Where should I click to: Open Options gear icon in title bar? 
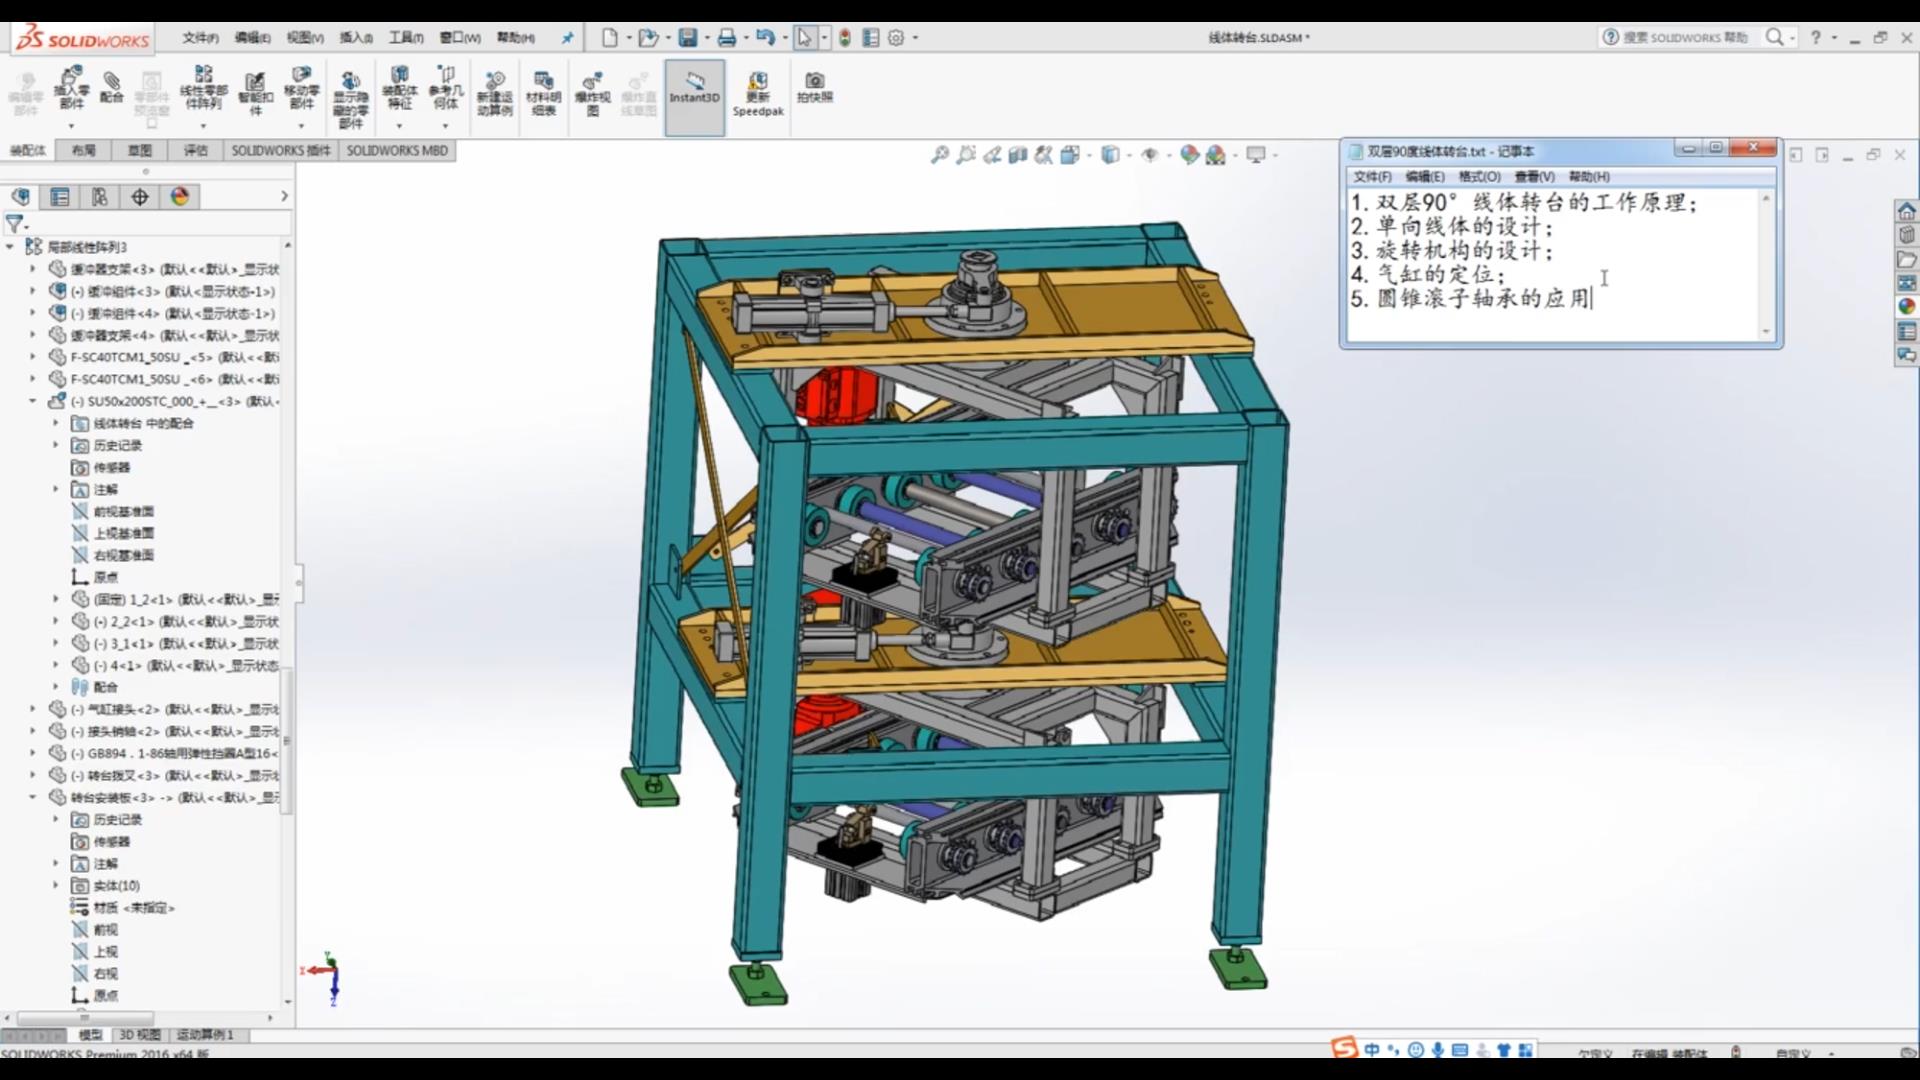click(896, 38)
